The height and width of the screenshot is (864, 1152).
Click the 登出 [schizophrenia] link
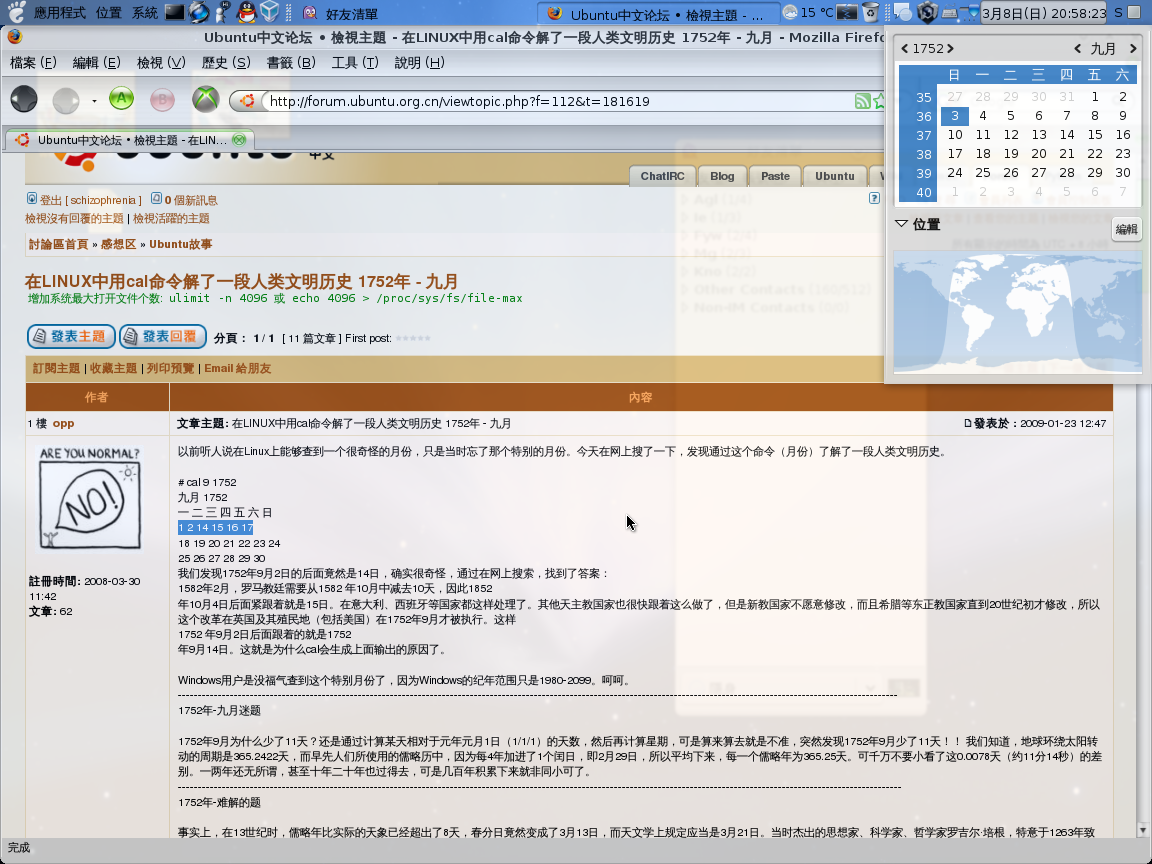(x=90, y=200)
